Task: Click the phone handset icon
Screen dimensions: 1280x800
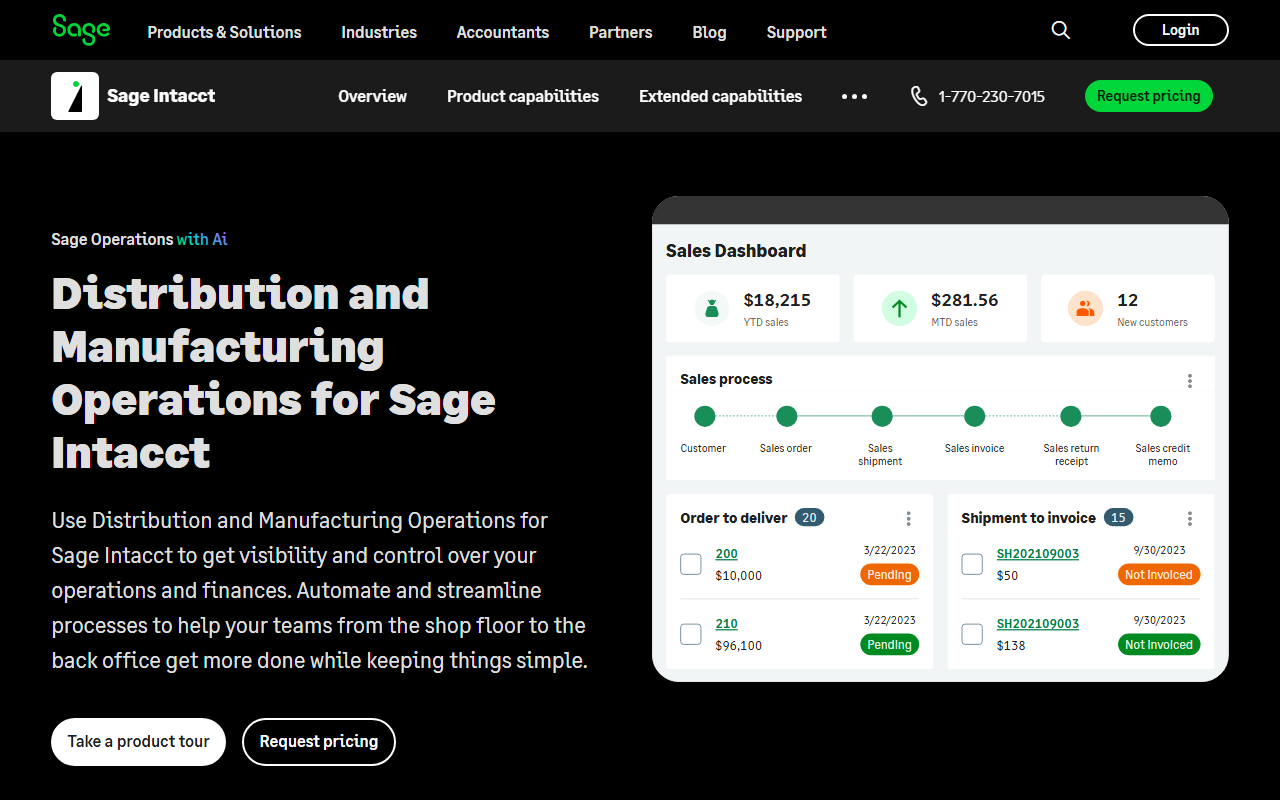Action: point(919,96)
